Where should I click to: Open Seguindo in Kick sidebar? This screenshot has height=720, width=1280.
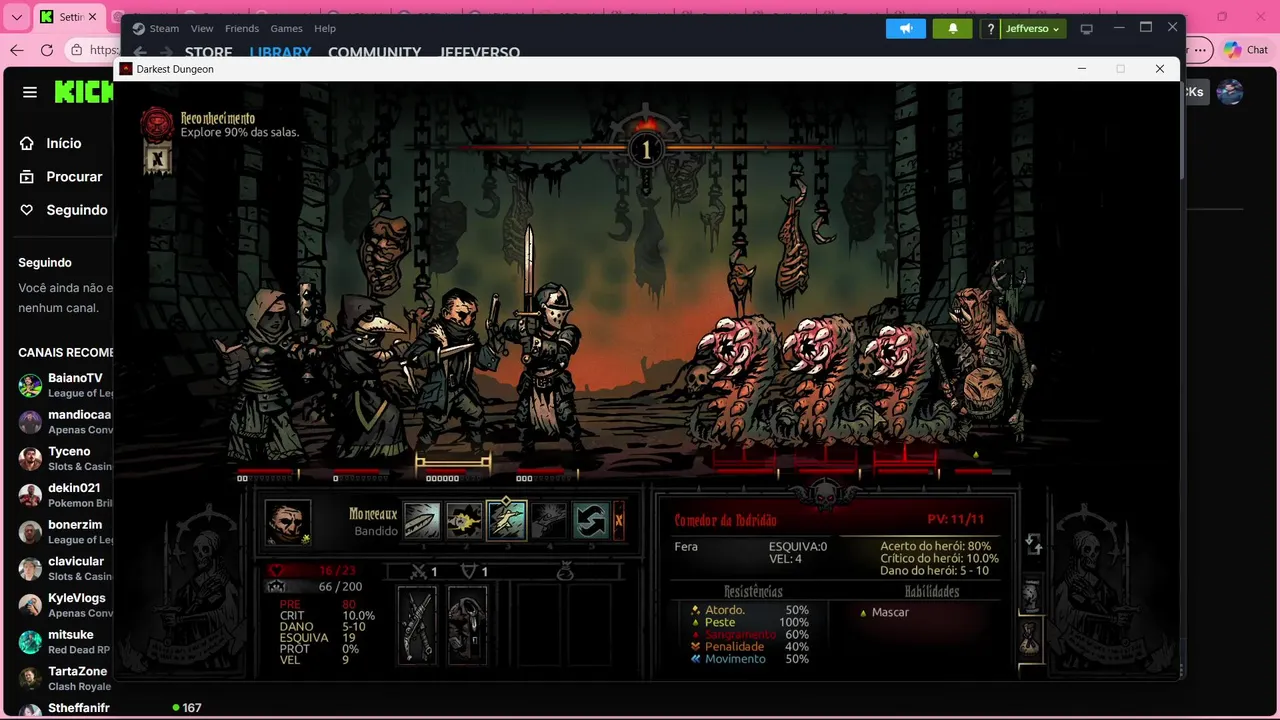pyautogui.click(x=63, y=210)
